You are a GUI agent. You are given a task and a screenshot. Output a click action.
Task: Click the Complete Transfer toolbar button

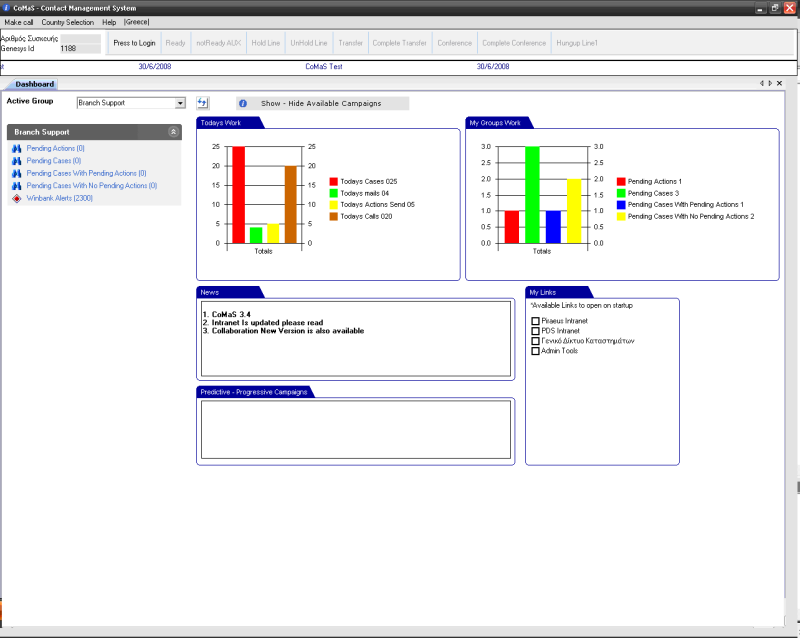tap(399, 43)
